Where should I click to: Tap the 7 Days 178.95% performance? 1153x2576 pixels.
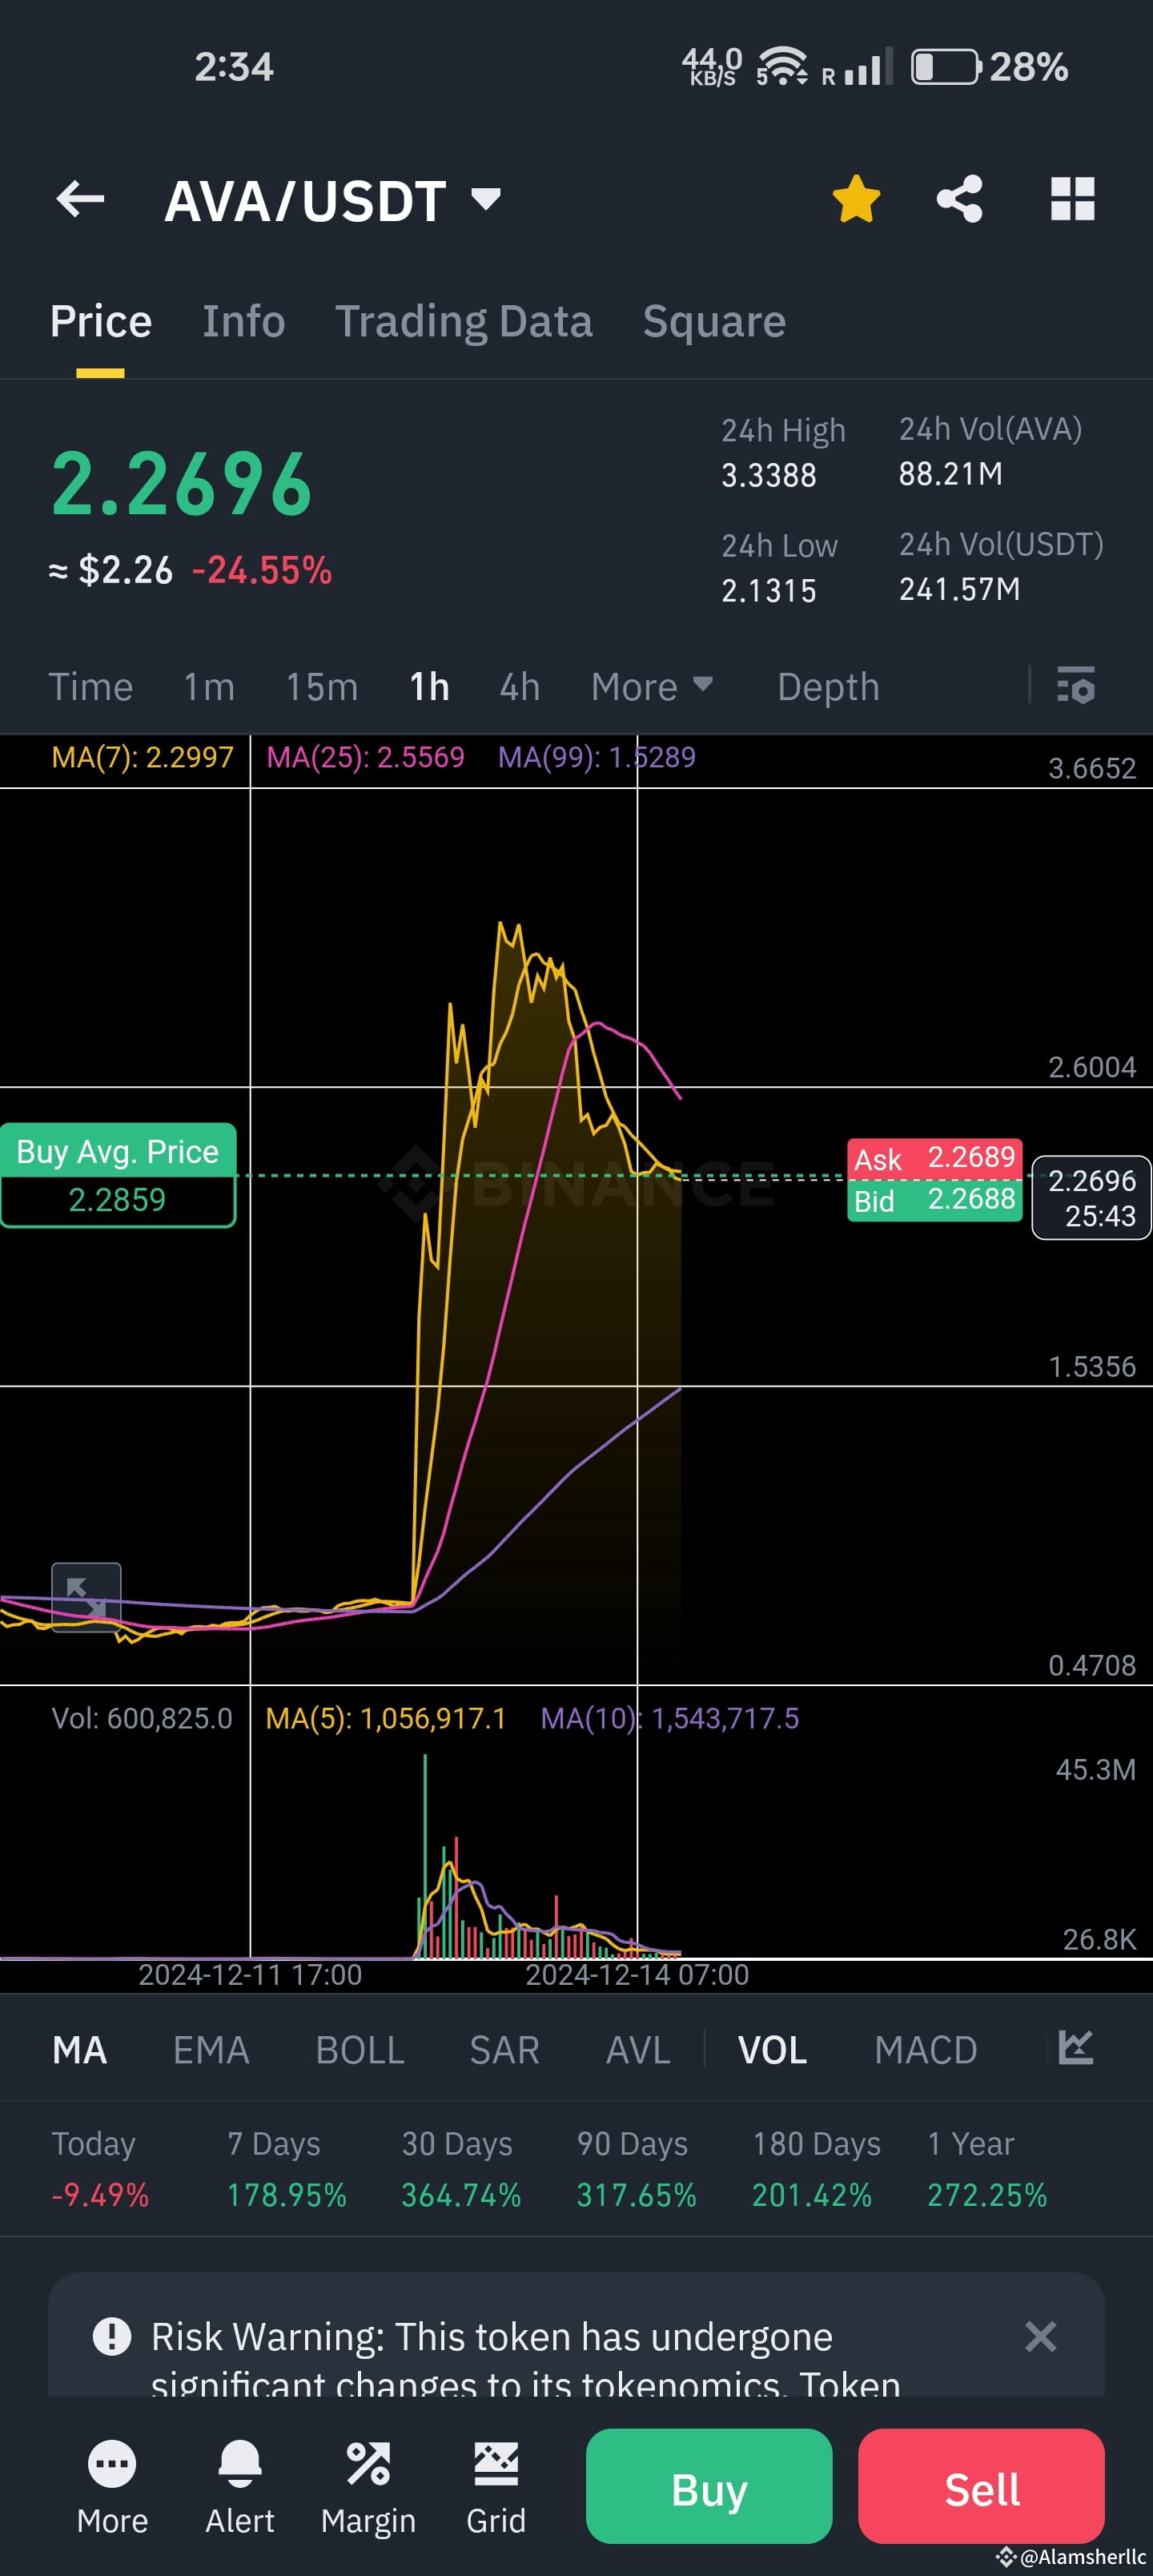click(287, 2169)
